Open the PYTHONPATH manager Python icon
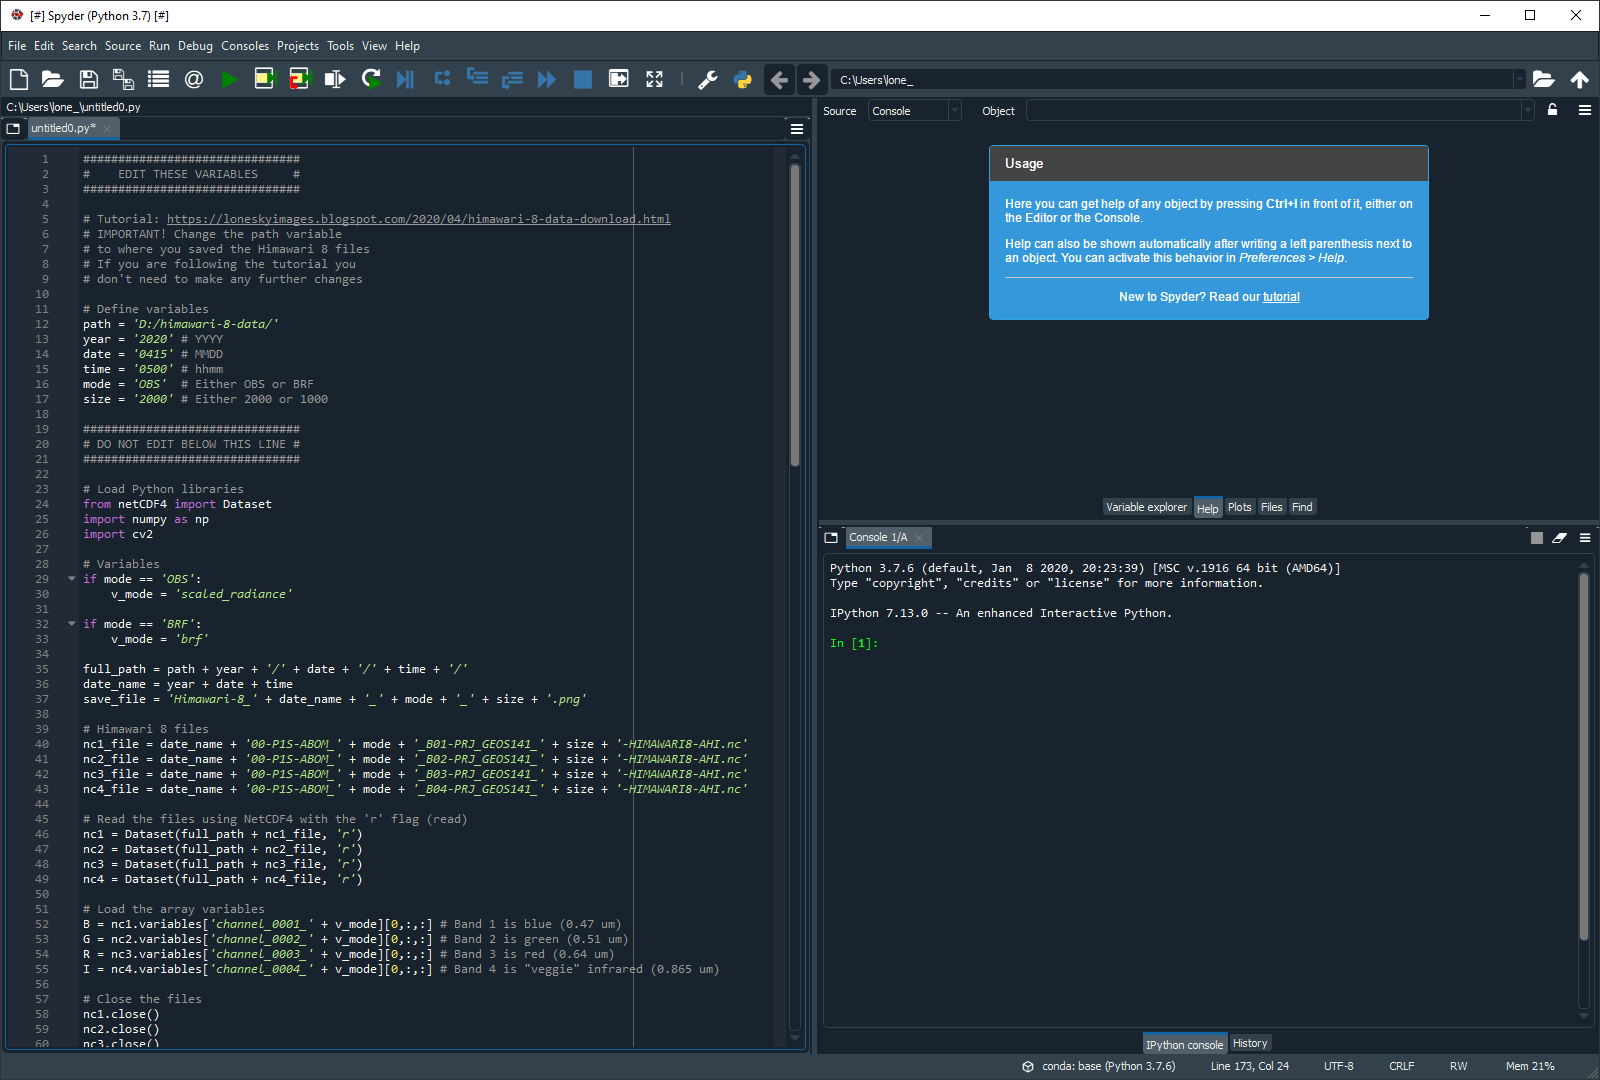Image resolution: width=1600 pixels, height=1080 pixels. (742, 79)
